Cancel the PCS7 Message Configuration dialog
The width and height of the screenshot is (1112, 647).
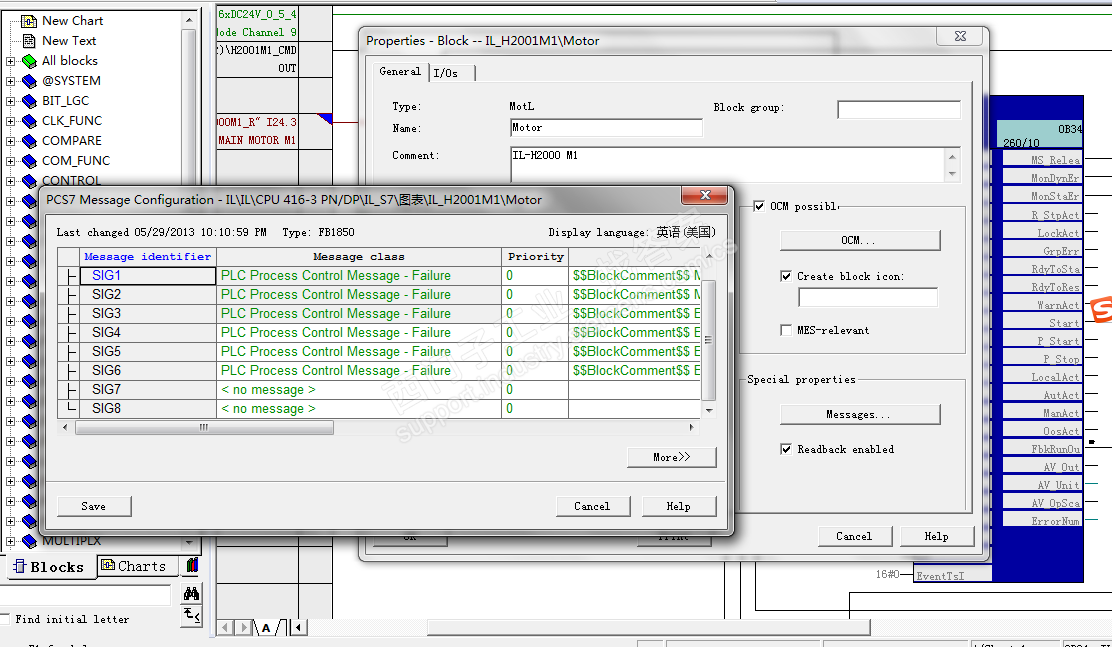tap(592, 506)
